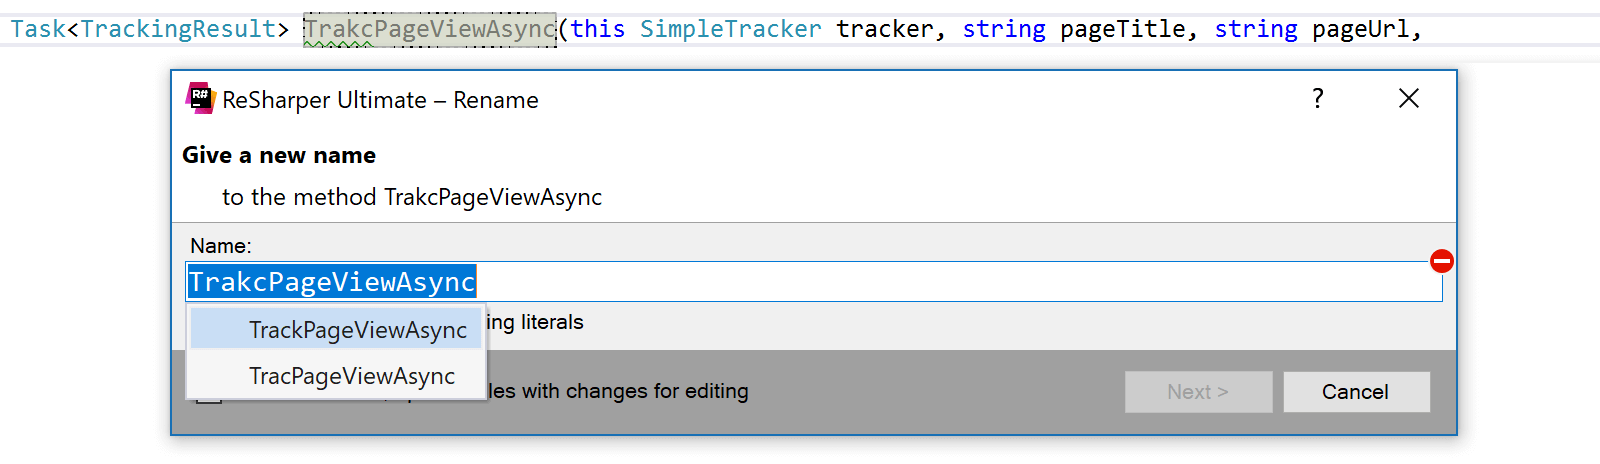Click the ReSharper logo in the dialog title
Viewport: 1600px width, 464px height.
pyautogui.click(x=201, y=98)
